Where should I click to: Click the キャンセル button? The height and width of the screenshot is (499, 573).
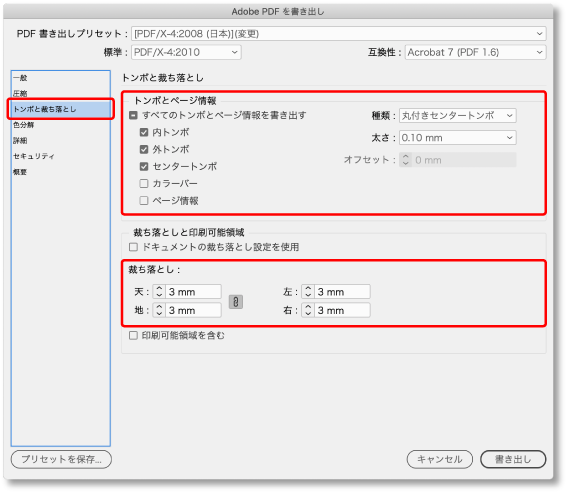point(440,459)
